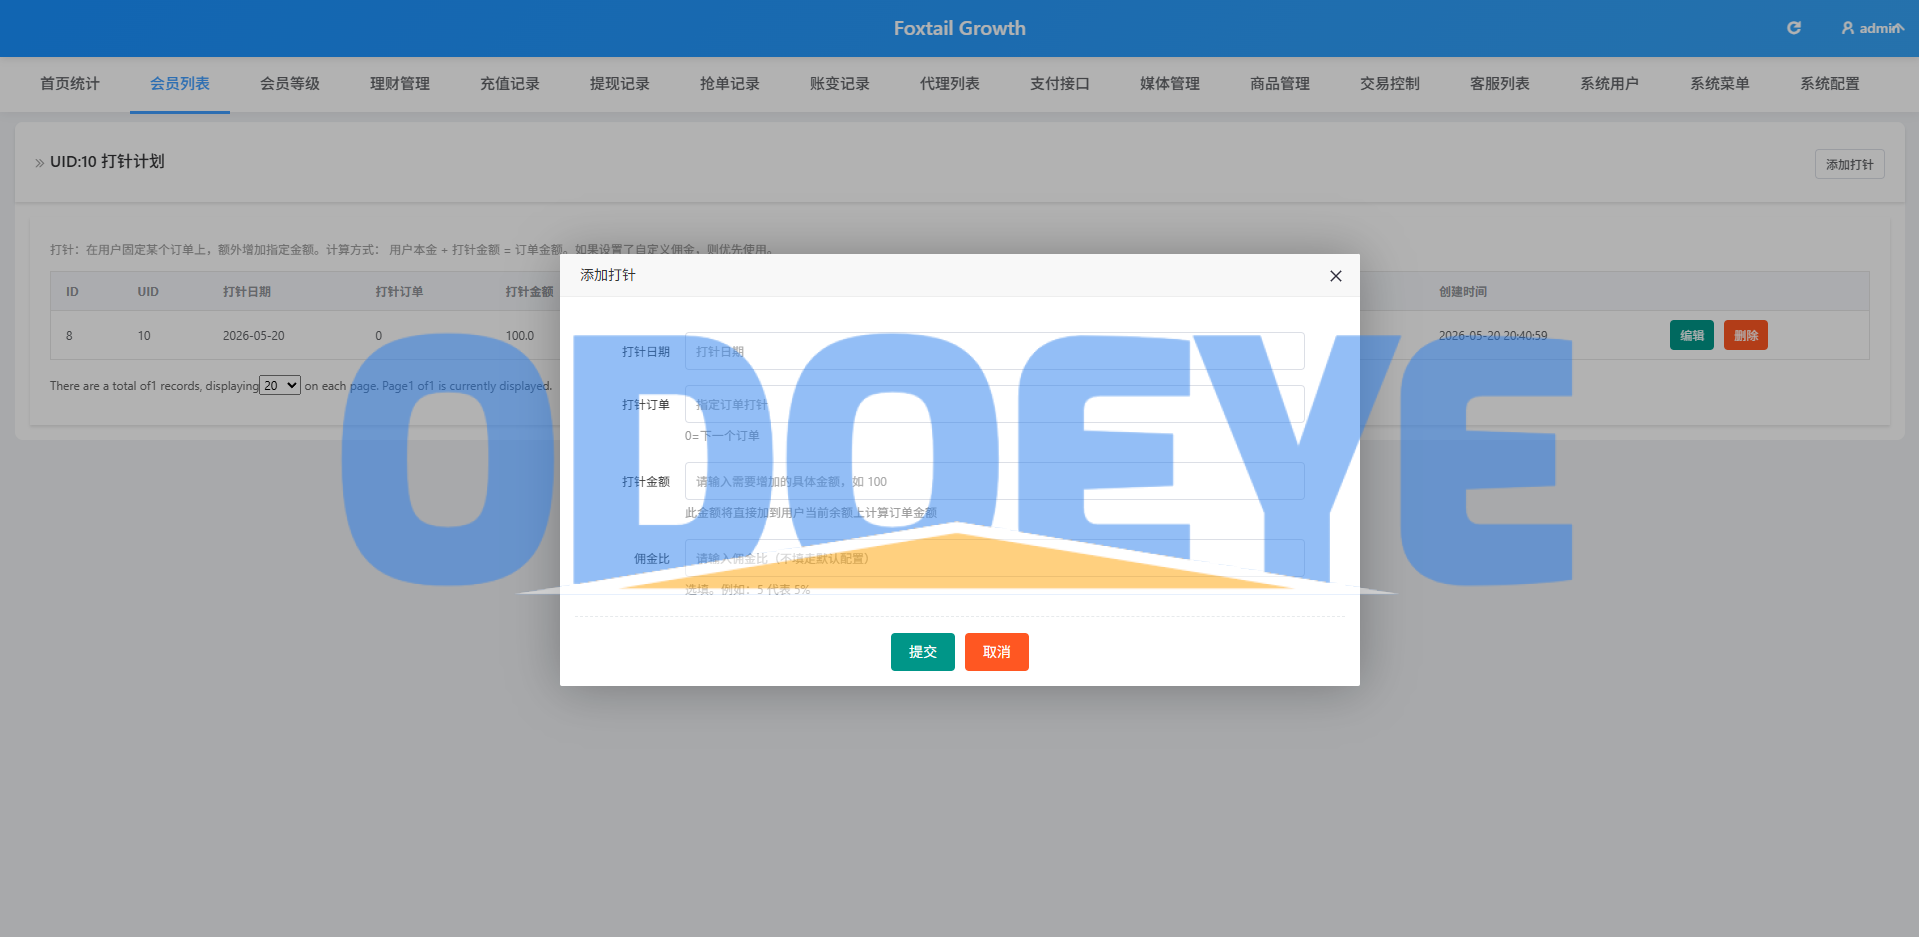Screen dimensions: 1919x937
Task: Focus the 打针日期 date field
Action: pos(994,351)
